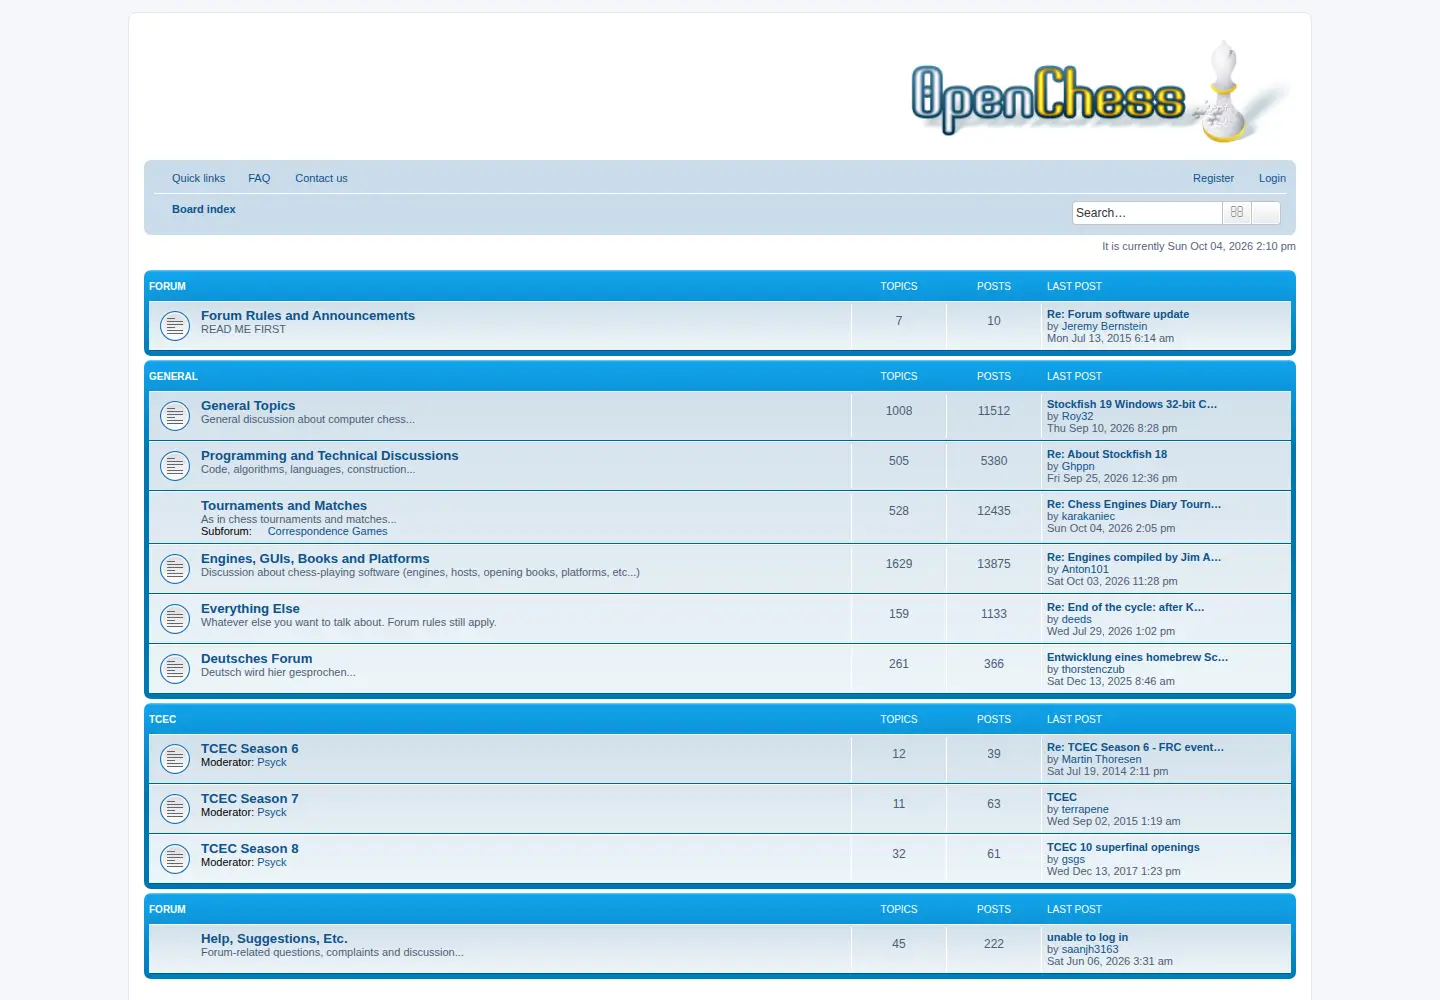The height and width of the screenshot is (1000, 1440).
Task: View last post 'TCEC 10 superfinal openings'
Action: point(1123,847)
